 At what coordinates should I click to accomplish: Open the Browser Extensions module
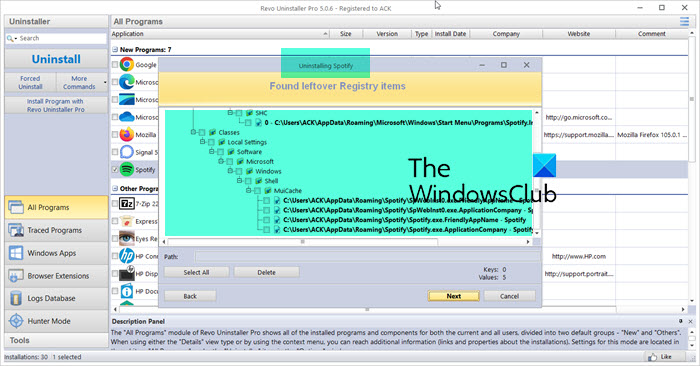click(x=56, y=276)
